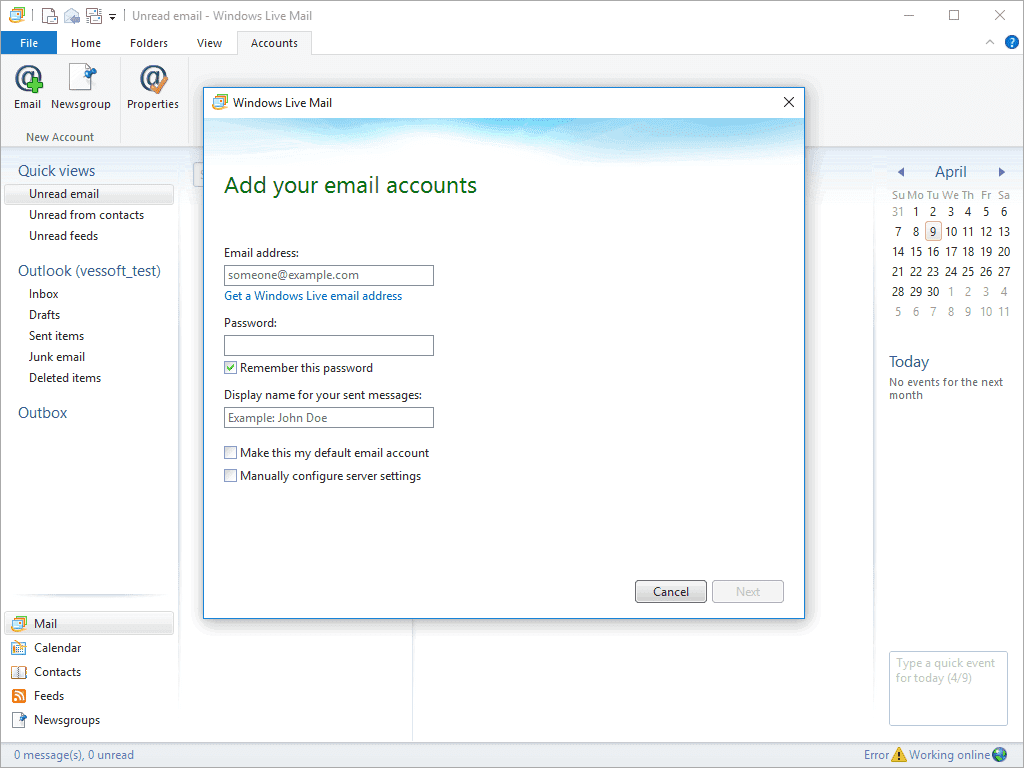Click the Error warning icon in status bar
This screenshot has height=768, width=1024.
pyautogui.click(x=899, y=755)
